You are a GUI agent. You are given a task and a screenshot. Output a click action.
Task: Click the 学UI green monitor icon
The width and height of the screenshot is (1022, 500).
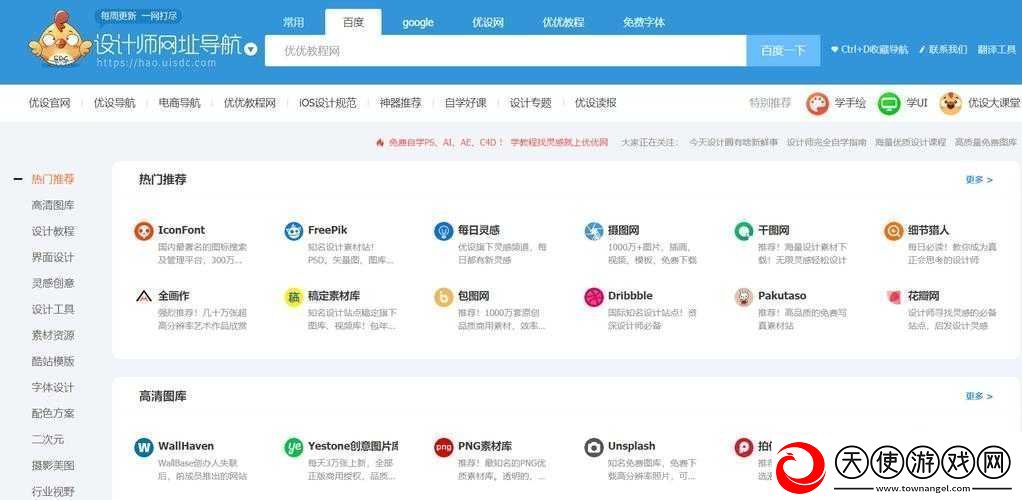[889, 103]
